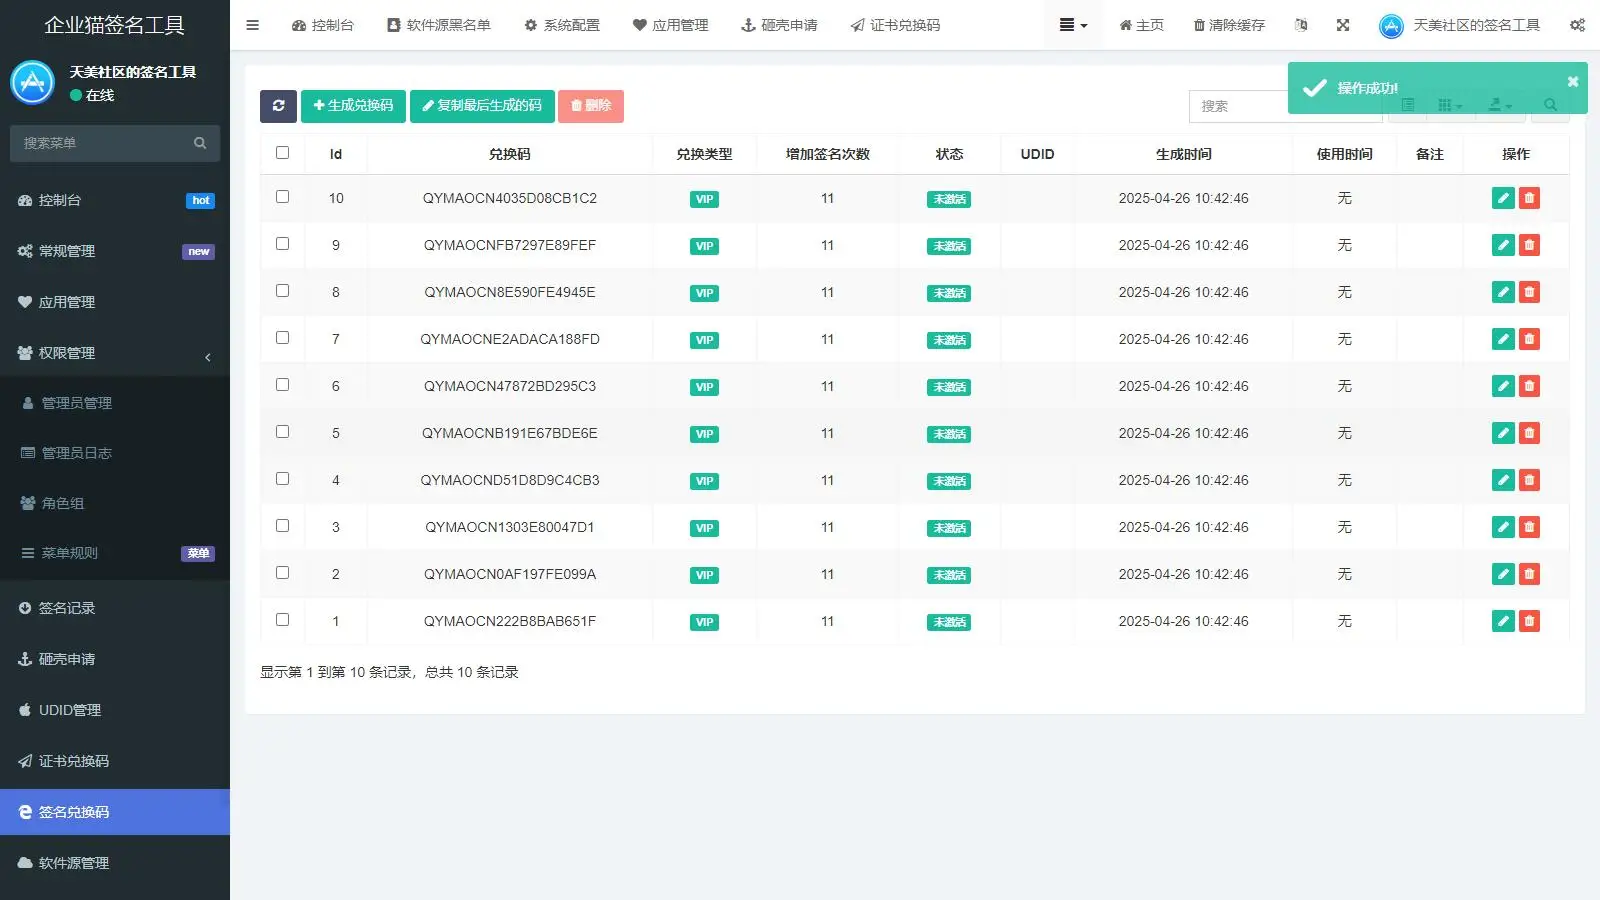Toggle fullscreen with the expand icon
Screen dimensions: 1600x900
(1343, 25)
